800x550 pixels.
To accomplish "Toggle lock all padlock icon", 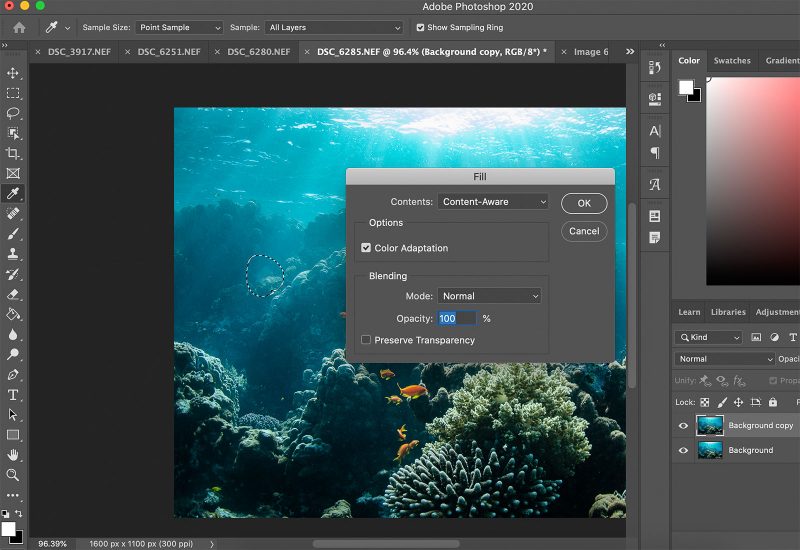I will point(773,402).
